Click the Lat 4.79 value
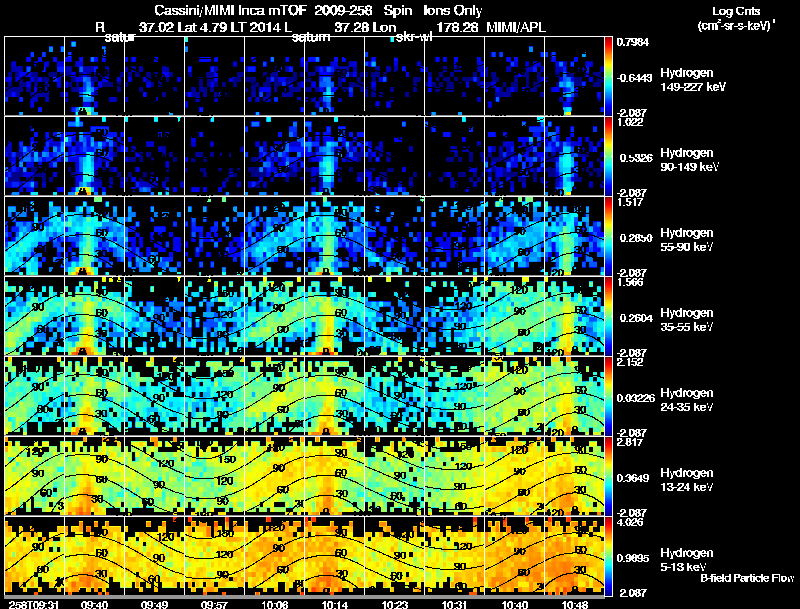 click(203, 27)
